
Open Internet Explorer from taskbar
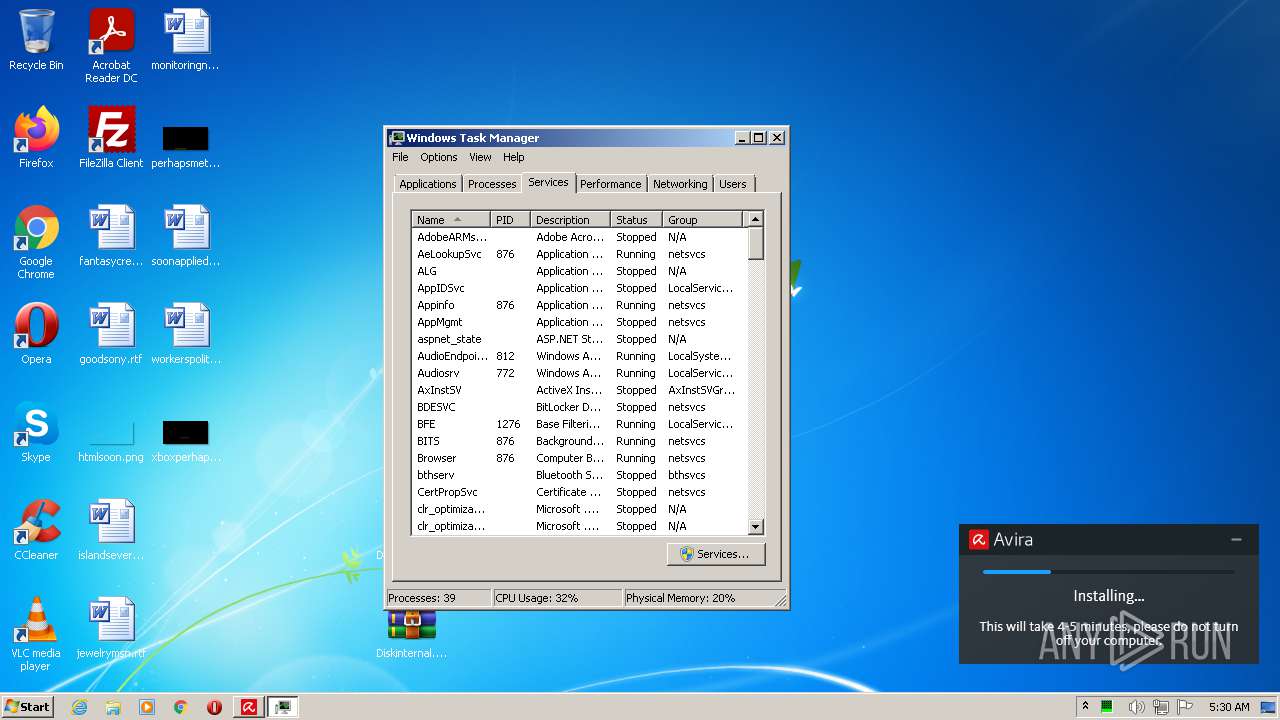pyautogui.click(x=79, y=707)
